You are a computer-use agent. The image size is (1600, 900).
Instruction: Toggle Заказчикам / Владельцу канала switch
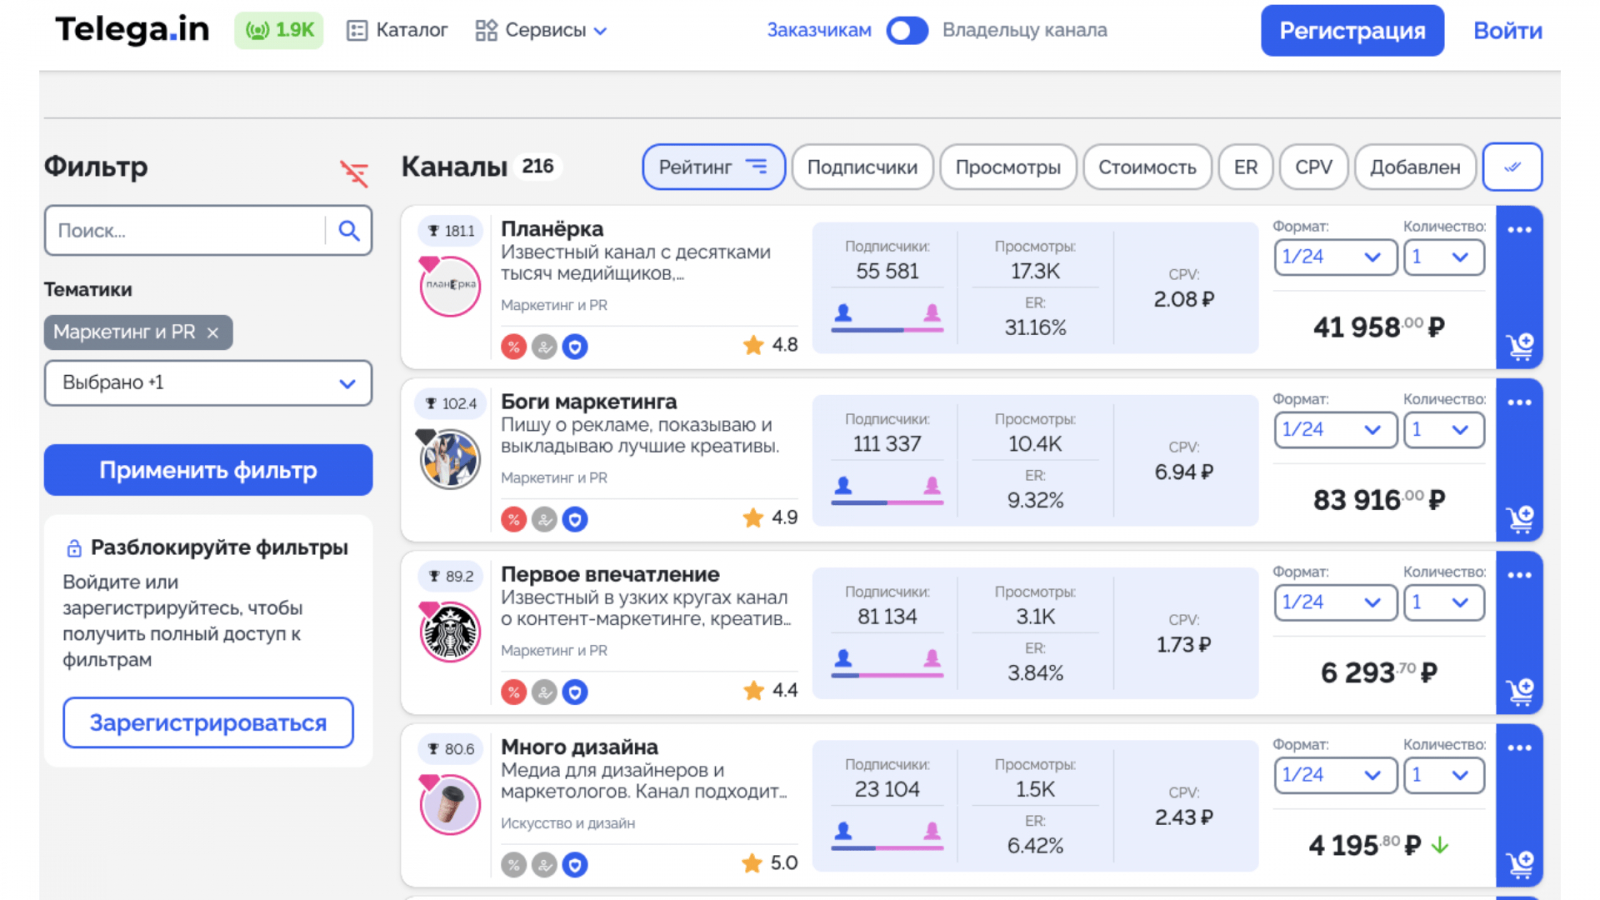pyautogui.click(x=907, y=31)
